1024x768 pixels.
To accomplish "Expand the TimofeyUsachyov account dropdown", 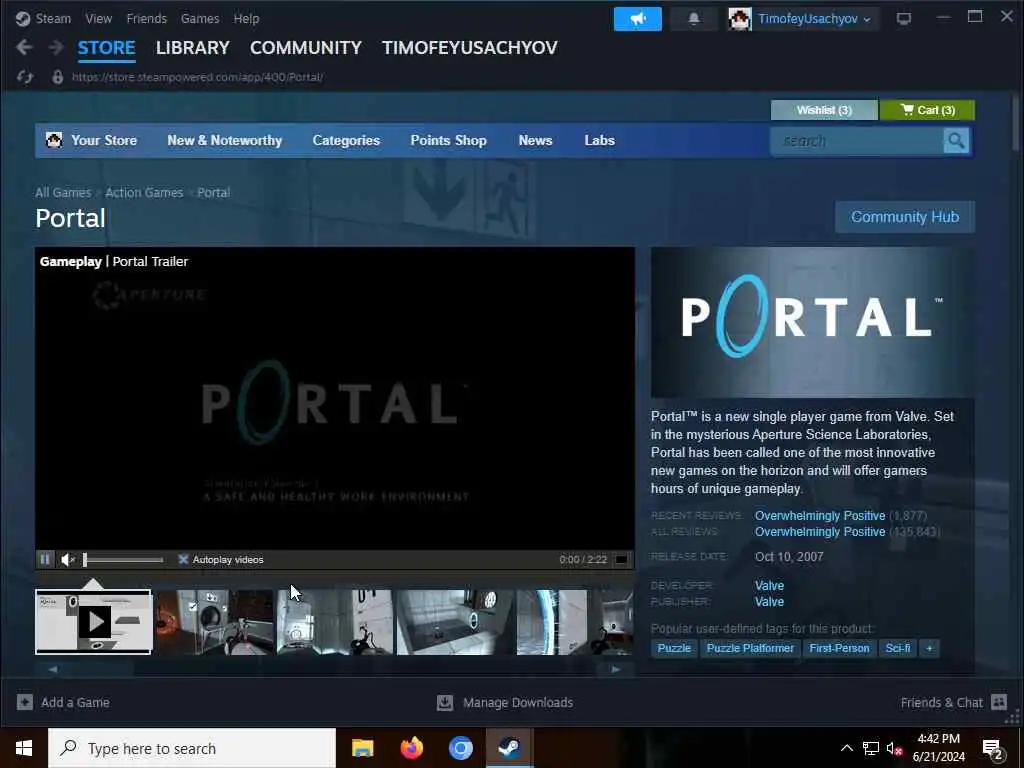I will point(867,20).
